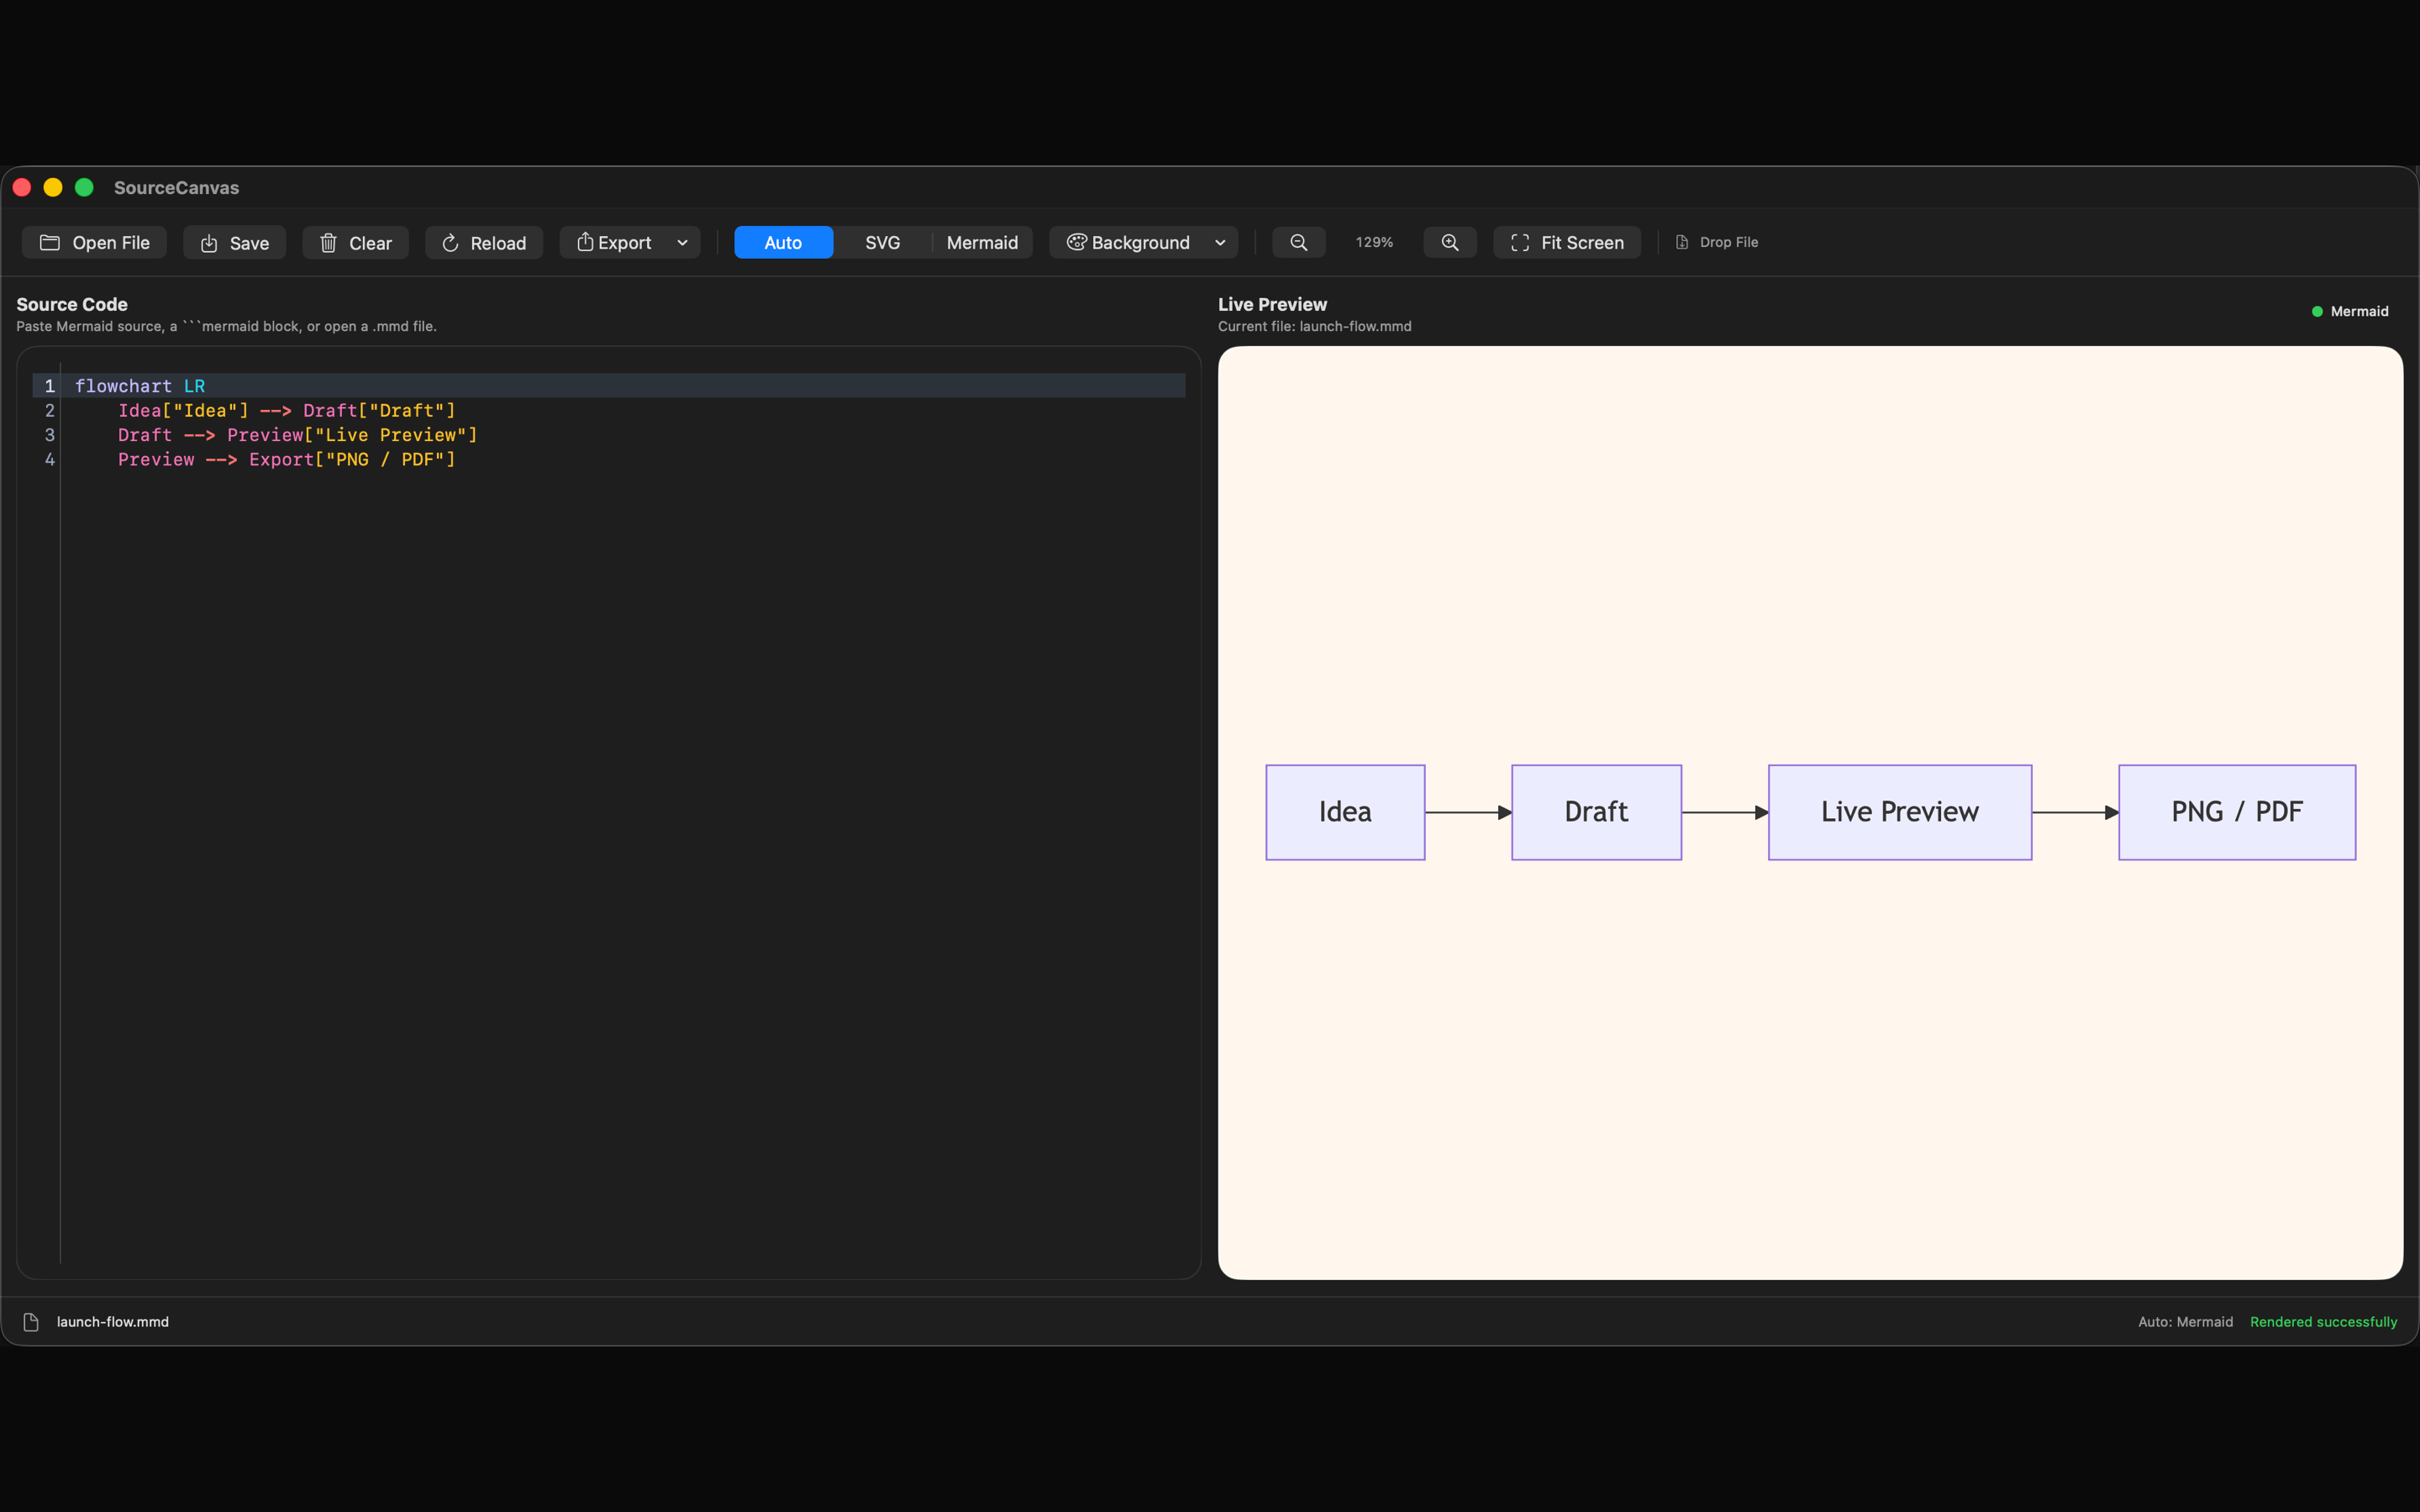The height and width of the screenshot is (1512, 2420).
Task: Click the Clear button label
Action: 370,243
